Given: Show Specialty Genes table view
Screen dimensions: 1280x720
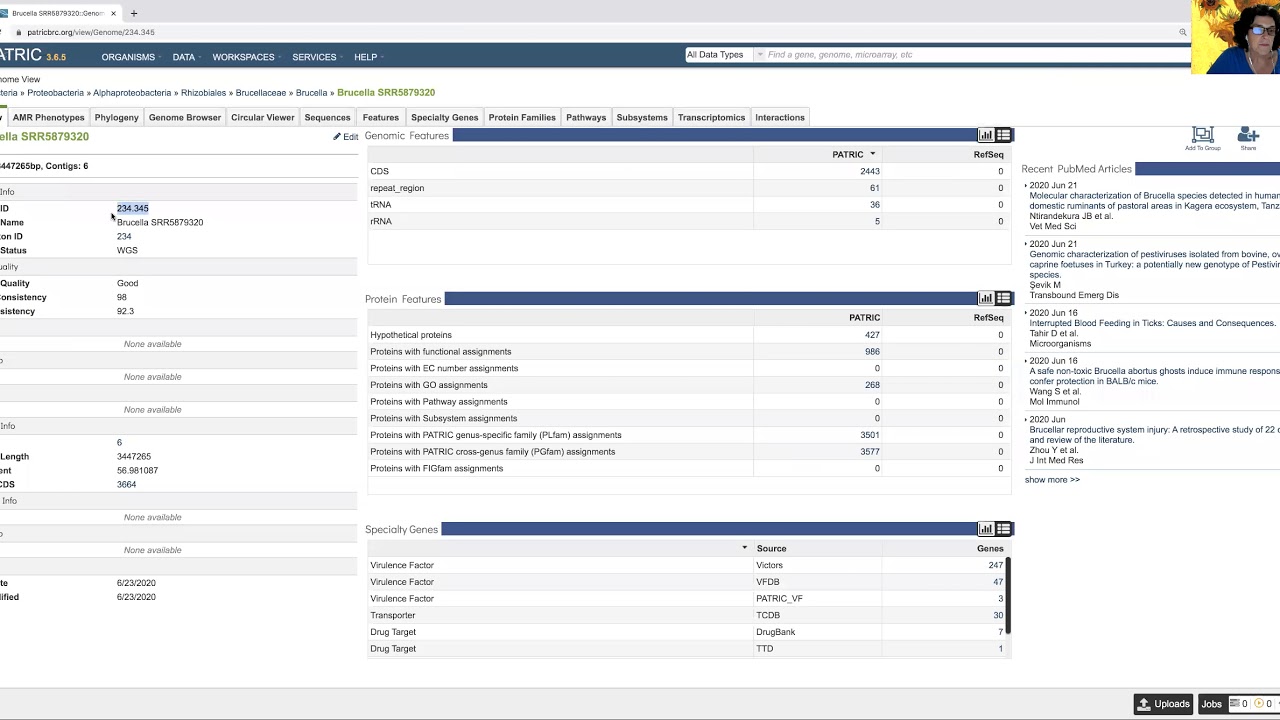Looking at the screenshot, I should [x=1003, y=529].
